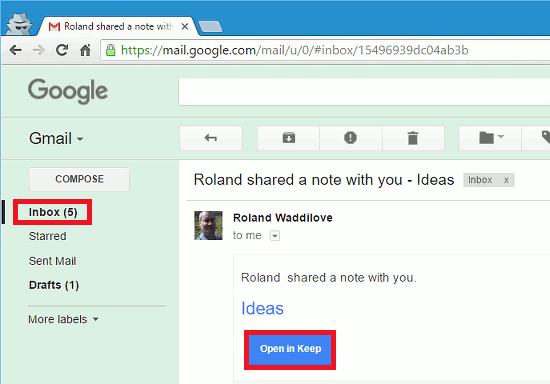Screen dimensions: 550x384
Task: Remove the Inbox label via its x
Action: click(x=506, y=180)
